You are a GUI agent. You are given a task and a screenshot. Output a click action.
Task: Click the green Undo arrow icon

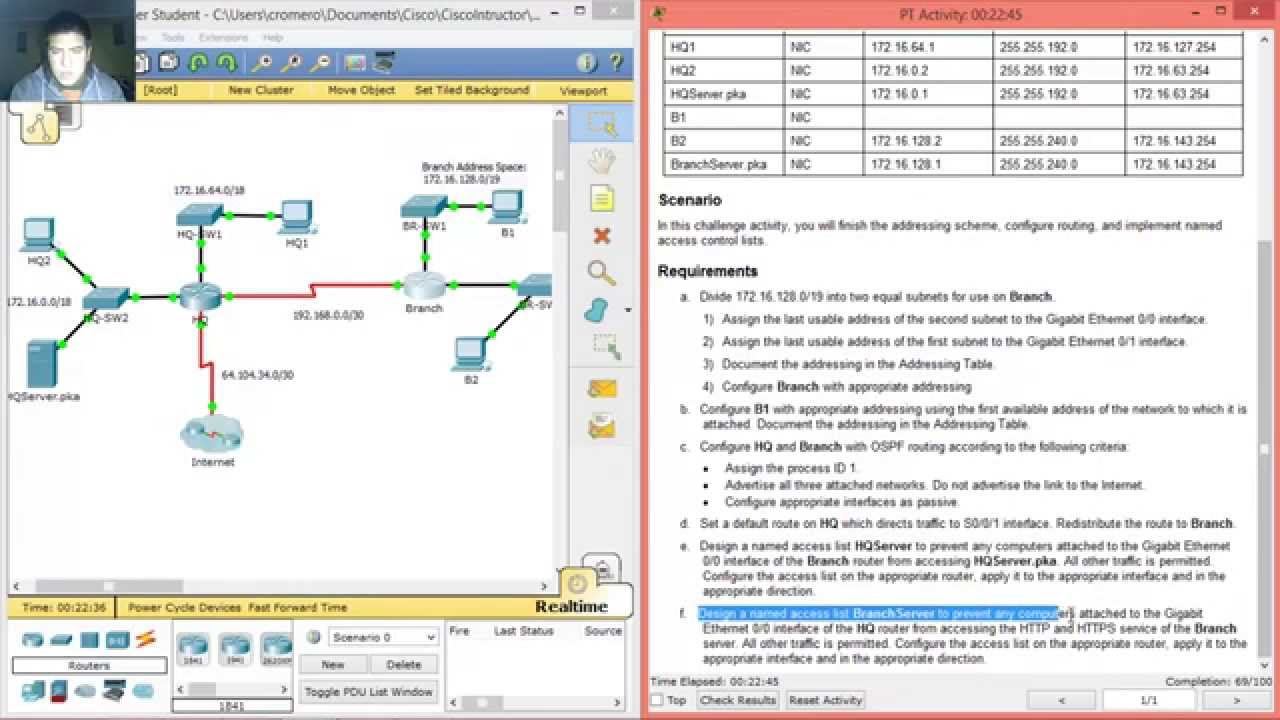[198, 63]
